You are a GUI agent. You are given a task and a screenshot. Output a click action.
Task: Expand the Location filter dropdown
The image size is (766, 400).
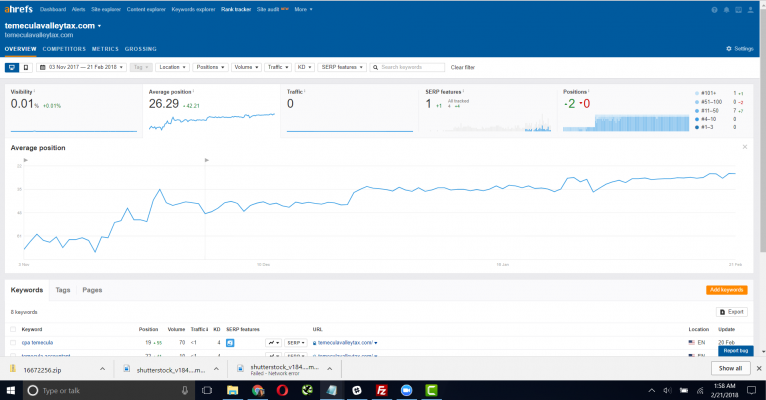click(171, 67)
